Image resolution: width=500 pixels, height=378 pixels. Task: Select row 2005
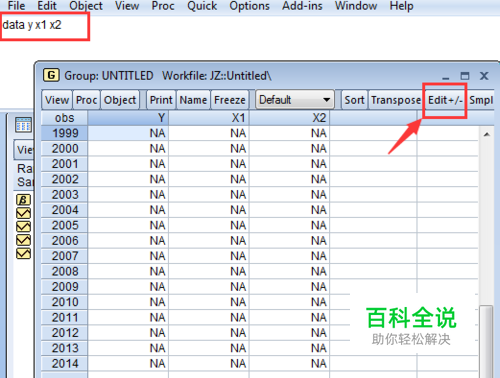click(x=64, y=225)
